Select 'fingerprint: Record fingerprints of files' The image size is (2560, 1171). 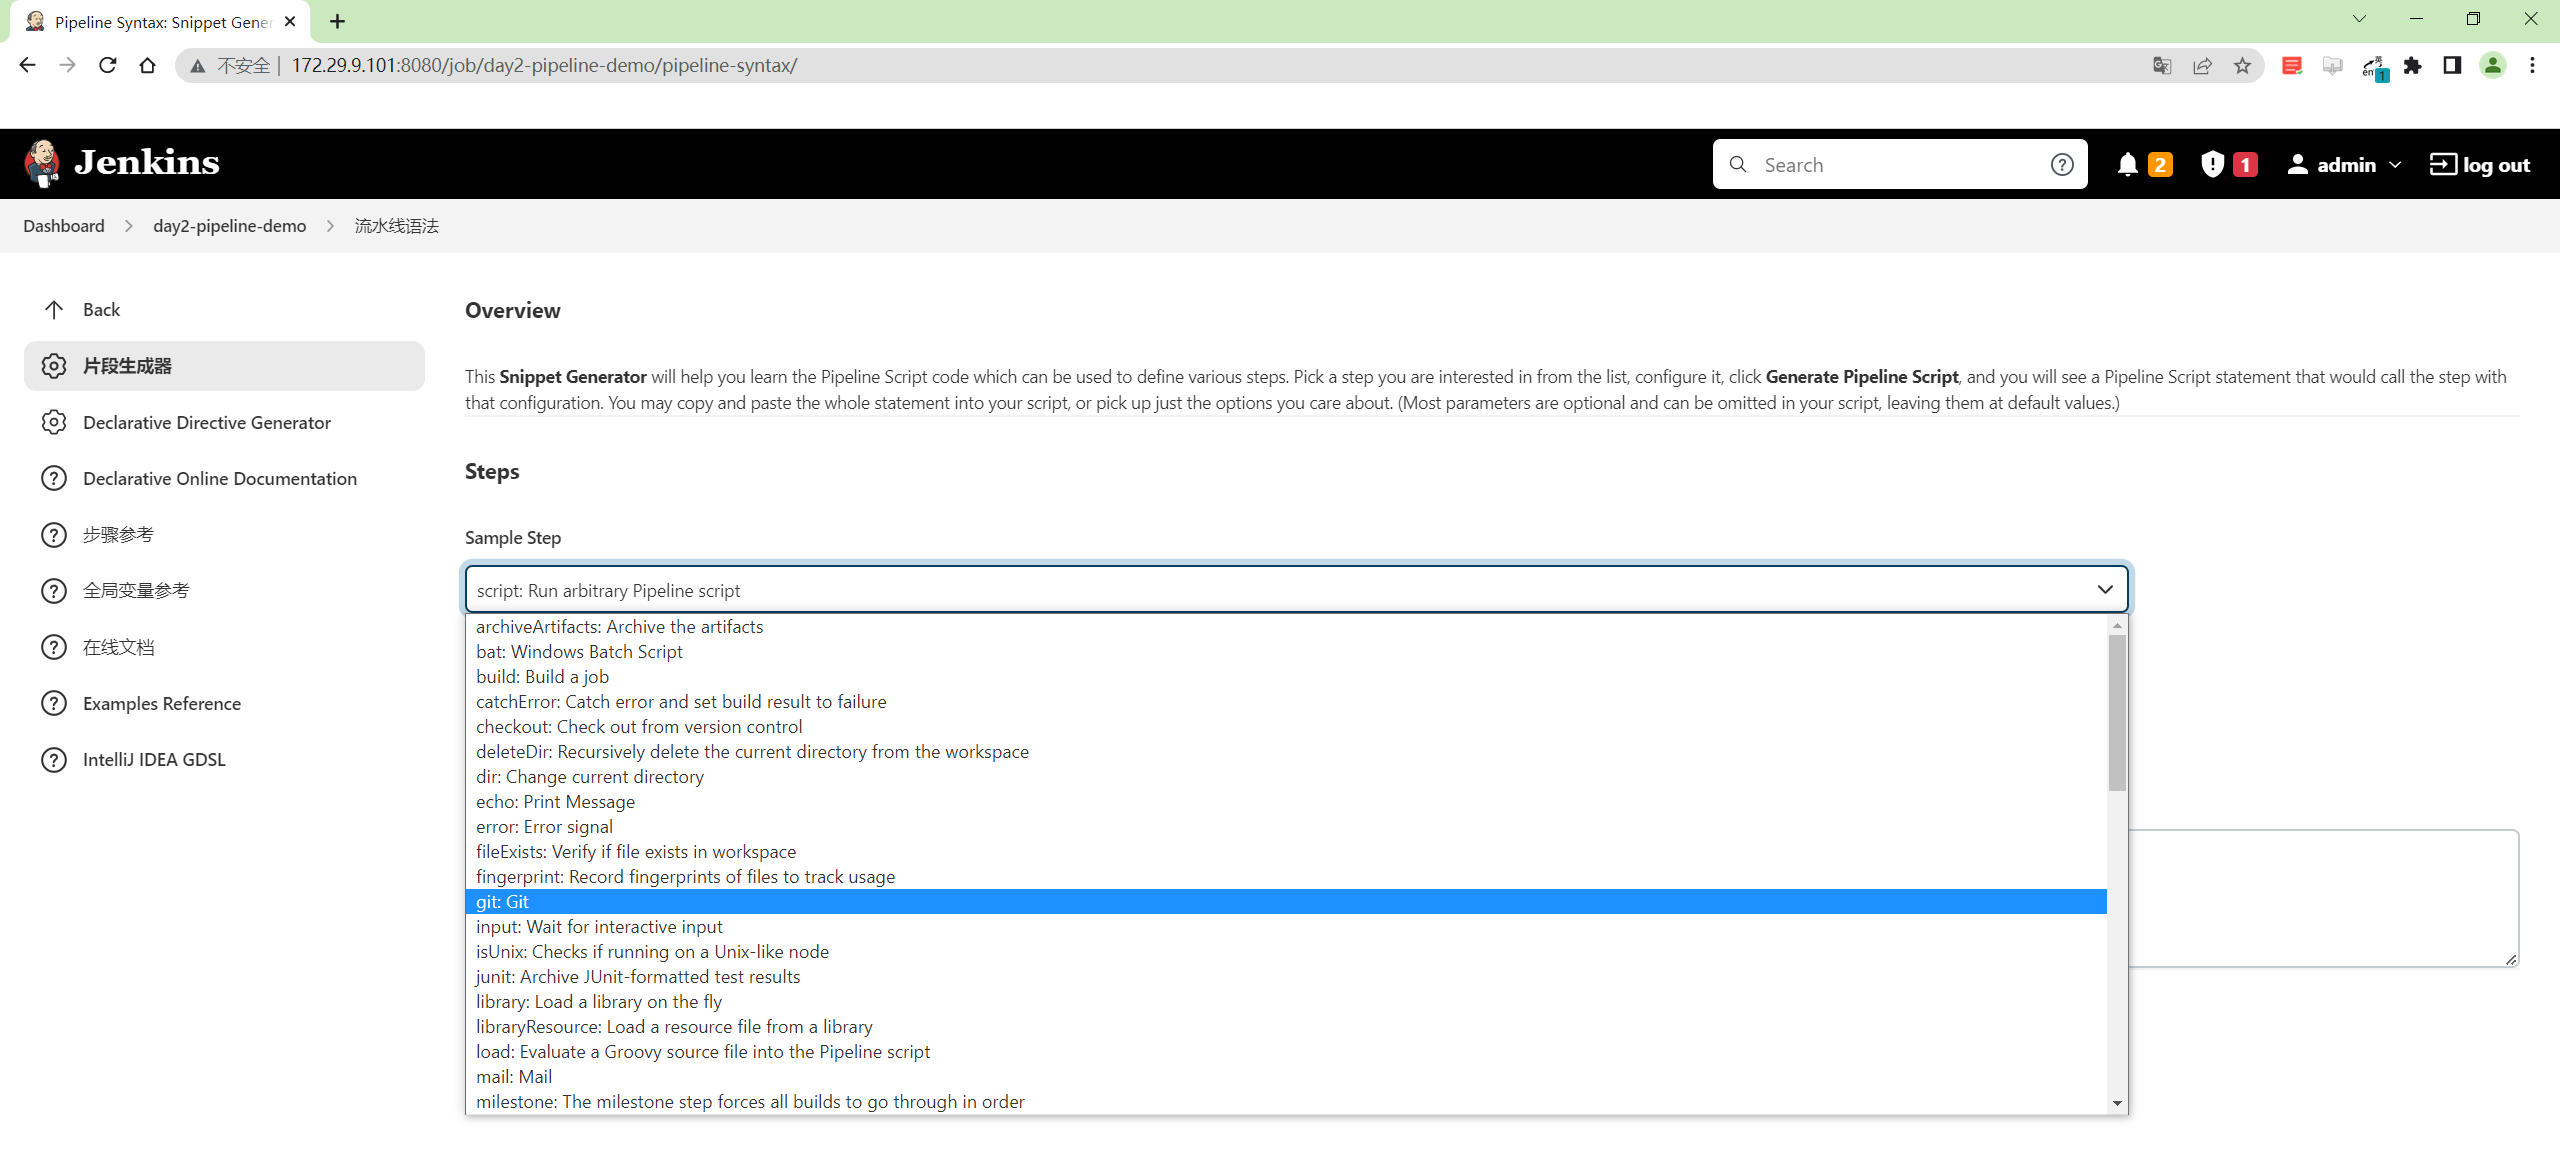pyautogui.click(x=1286, y=877)
